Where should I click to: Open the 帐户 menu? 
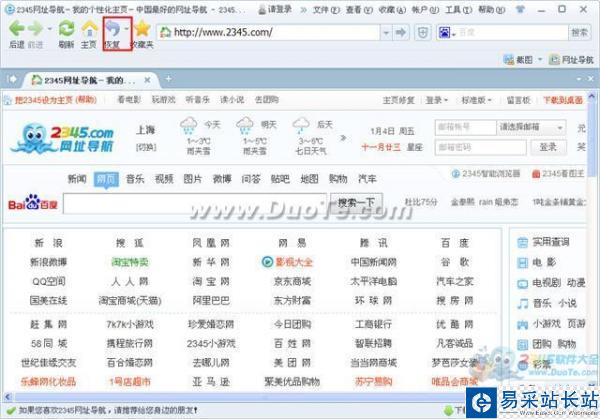(x=425, y=10)
